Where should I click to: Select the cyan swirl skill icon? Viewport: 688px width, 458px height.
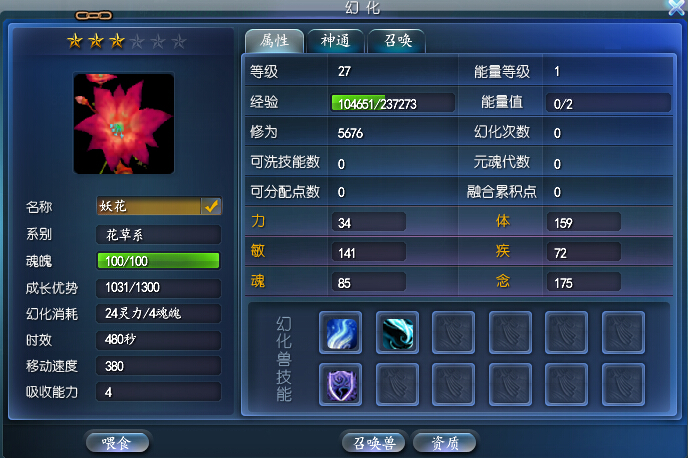(x=397, y=333)
